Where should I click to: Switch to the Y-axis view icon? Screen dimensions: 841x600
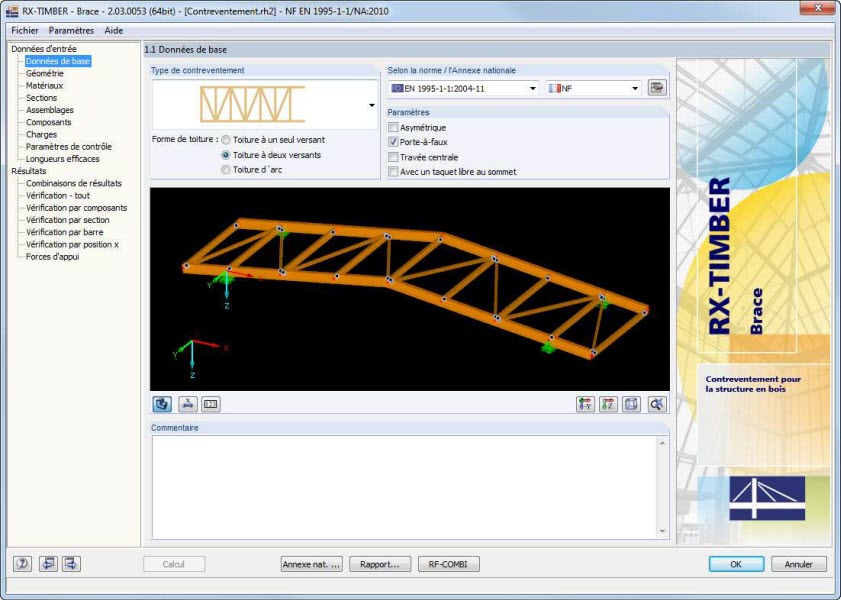tap(585, 404)
